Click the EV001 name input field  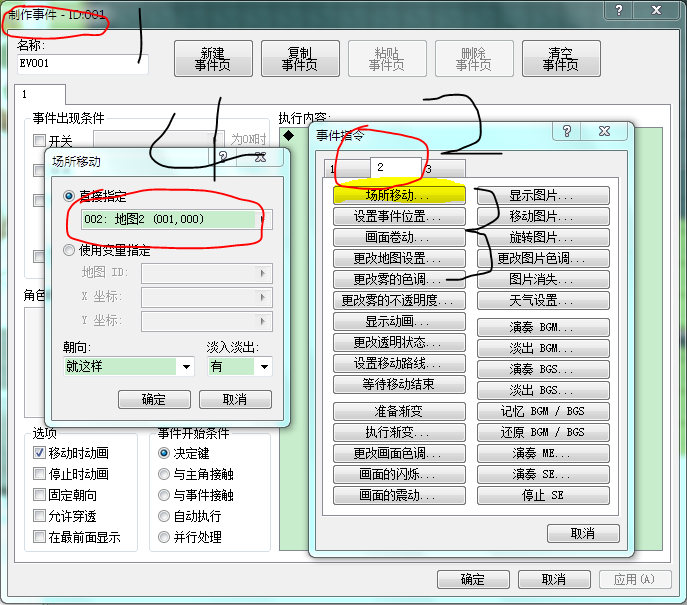(82, 64)
